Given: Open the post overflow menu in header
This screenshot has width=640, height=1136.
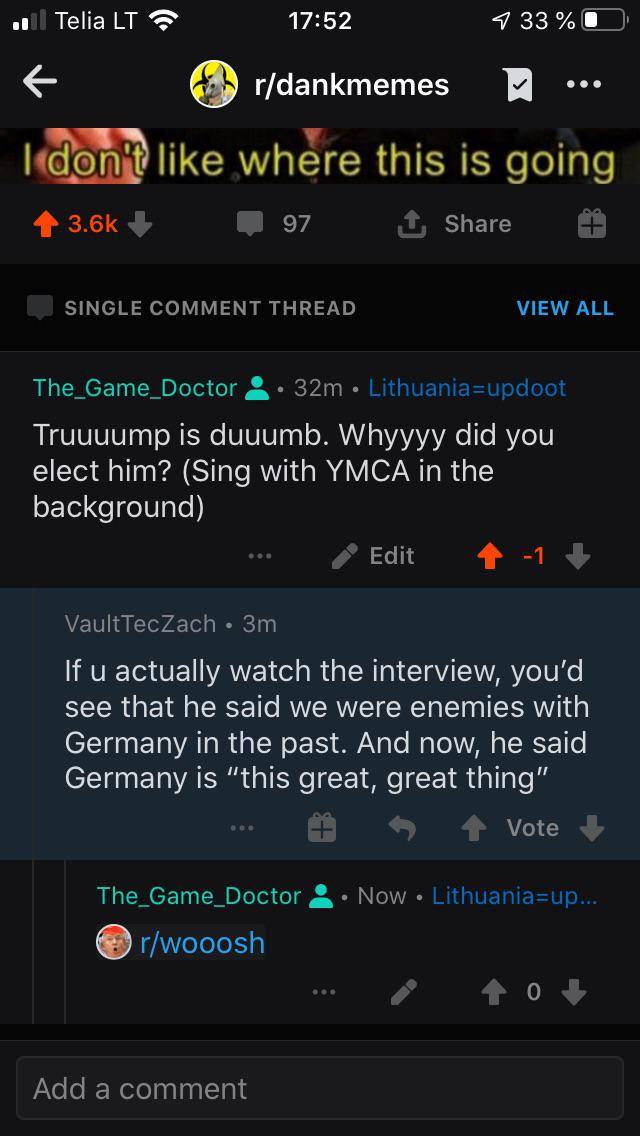Looking at the screenshot, I should (584, 84).
